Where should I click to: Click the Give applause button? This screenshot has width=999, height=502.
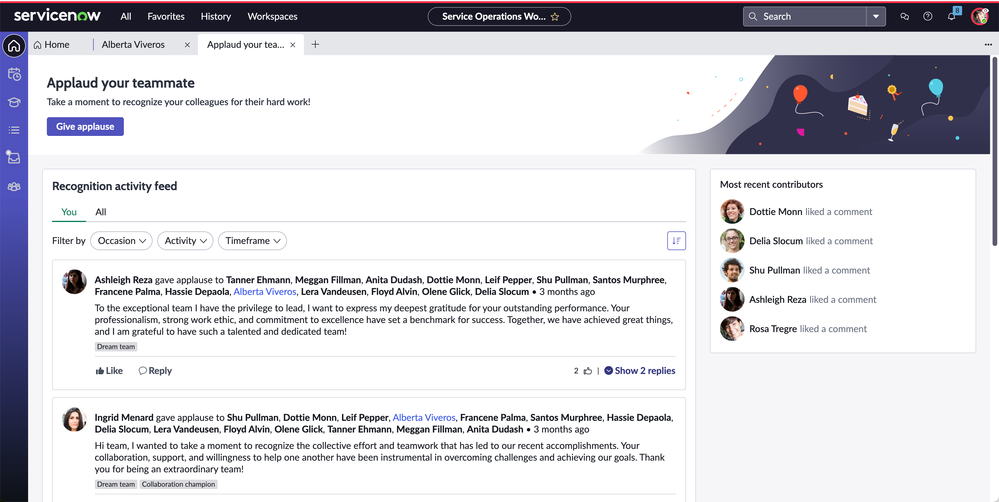coord(85,127)
